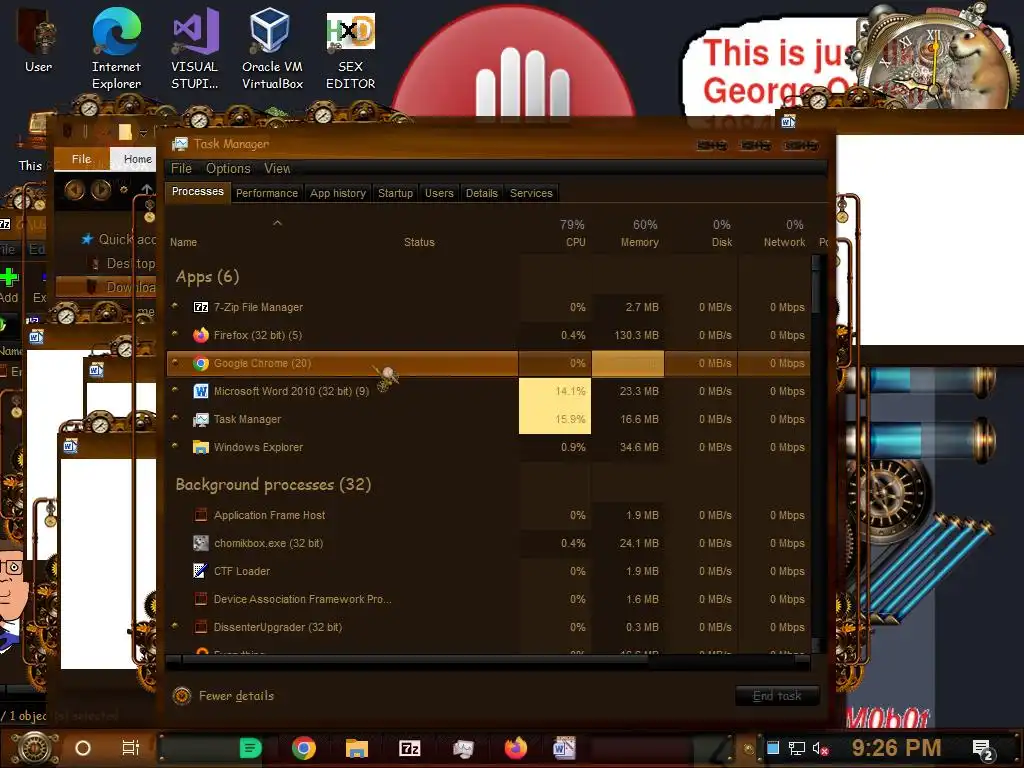
Task: Click the Application Frame Host icon
Action: pos(201,515)
